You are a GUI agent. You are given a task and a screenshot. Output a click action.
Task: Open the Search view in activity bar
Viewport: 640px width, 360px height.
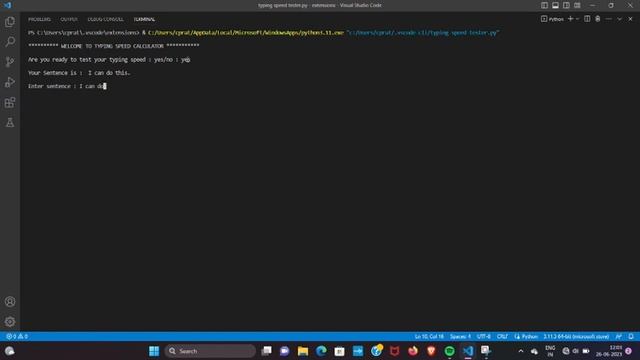[10, 42]
